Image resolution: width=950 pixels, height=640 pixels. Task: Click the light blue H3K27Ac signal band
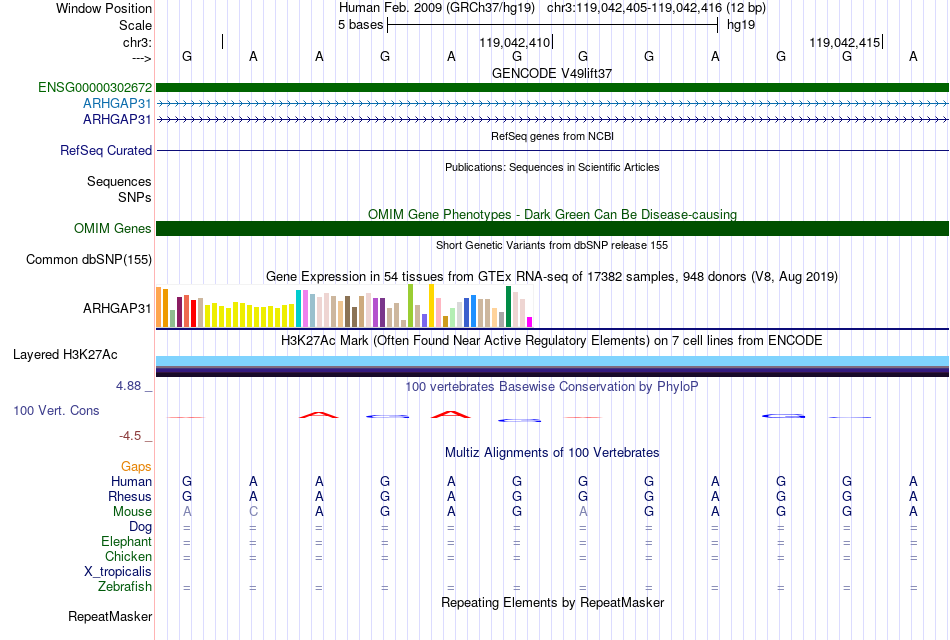[x=552, y=361]
